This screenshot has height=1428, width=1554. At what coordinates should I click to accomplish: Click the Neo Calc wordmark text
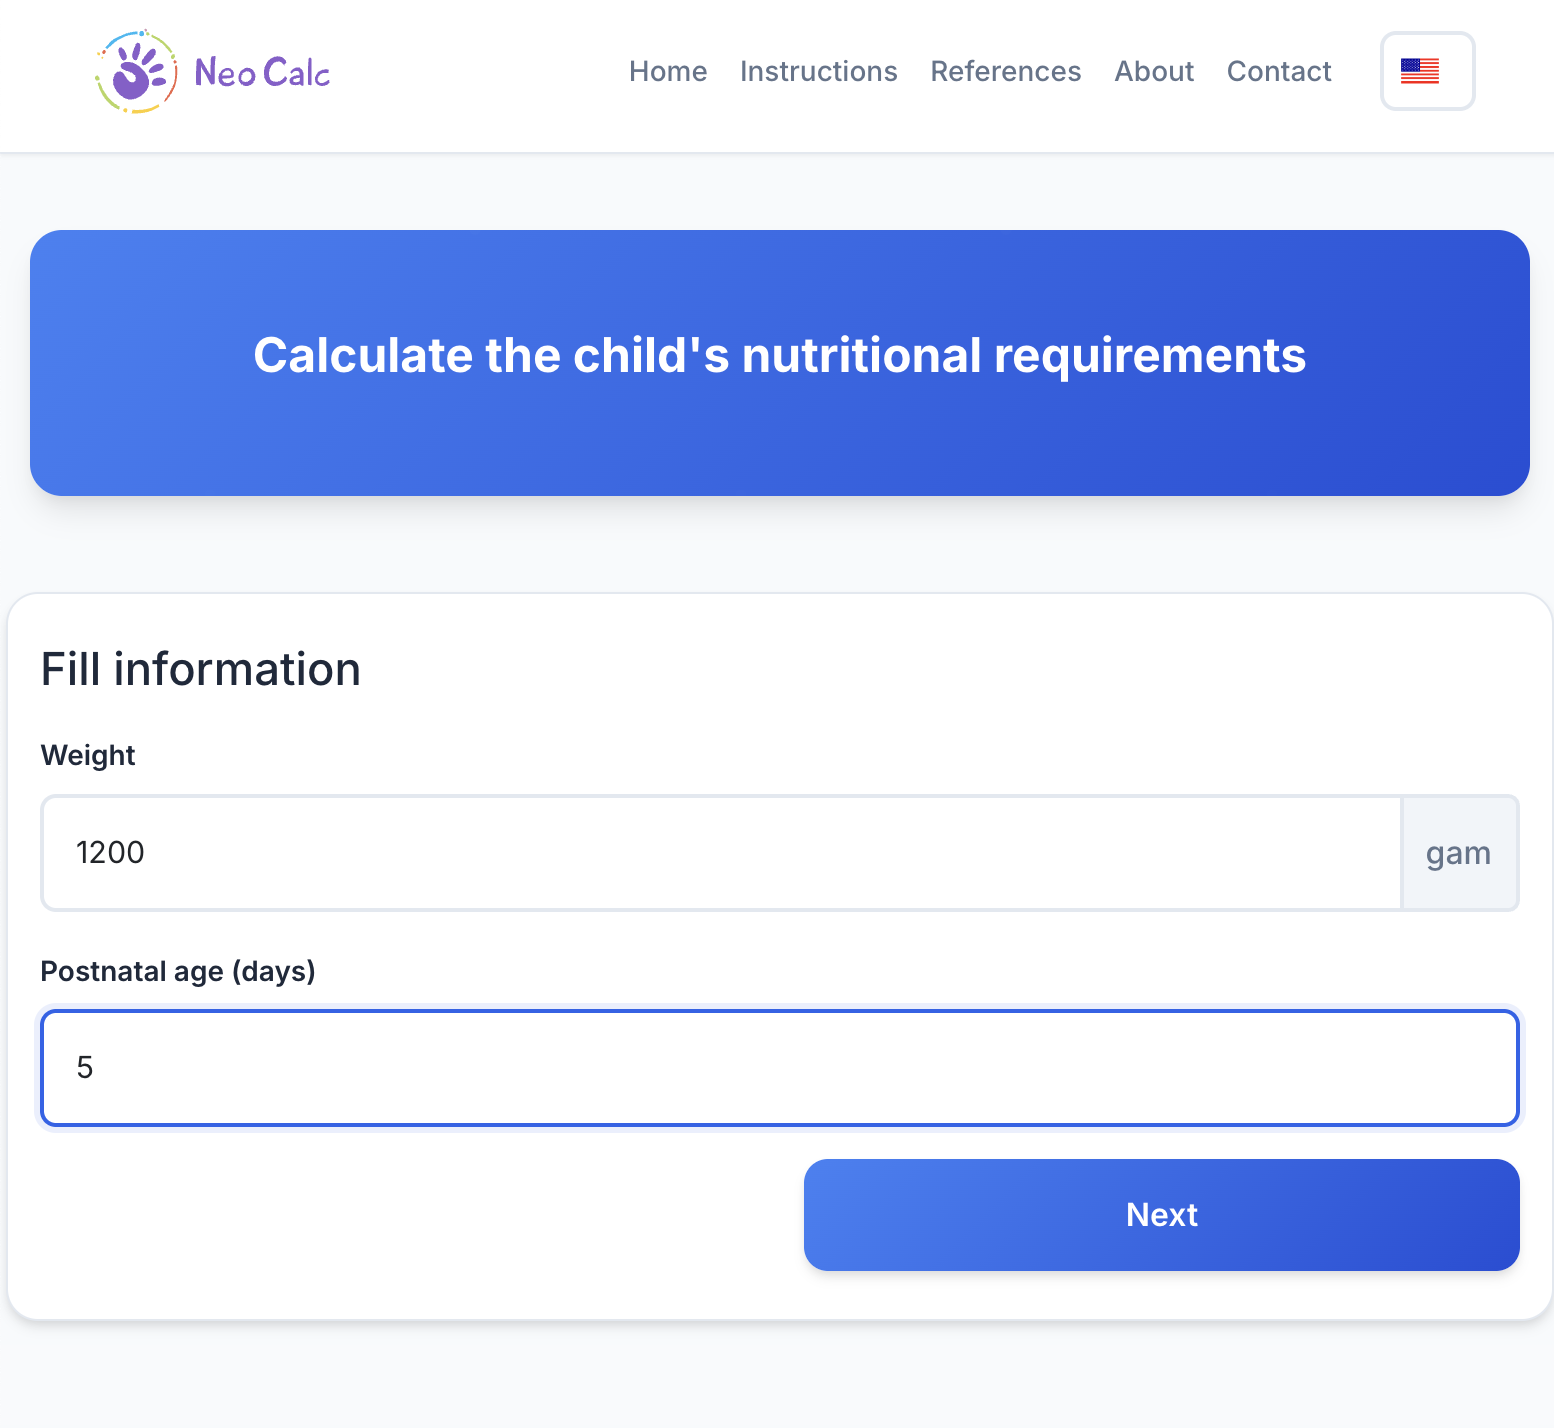[262, 72]
